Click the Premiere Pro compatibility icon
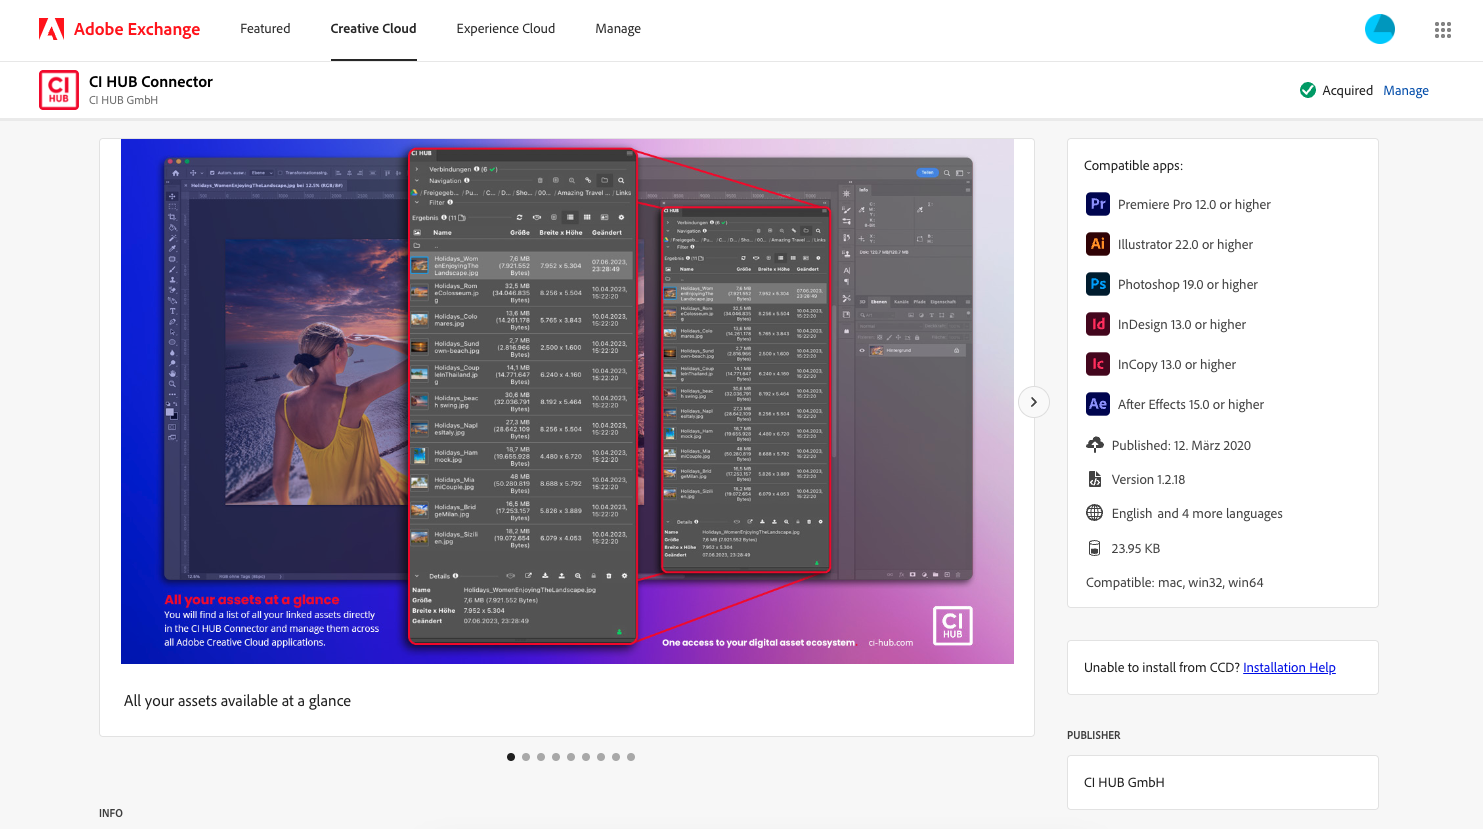This screenshot has height=829, width=1483. pyautogui.click(x=1097, y=204)
